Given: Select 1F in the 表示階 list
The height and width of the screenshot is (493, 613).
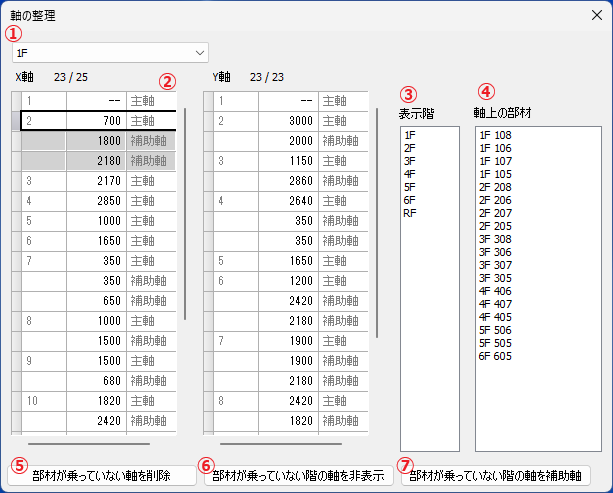Looking at the screenshot, I should click(410, 135).
